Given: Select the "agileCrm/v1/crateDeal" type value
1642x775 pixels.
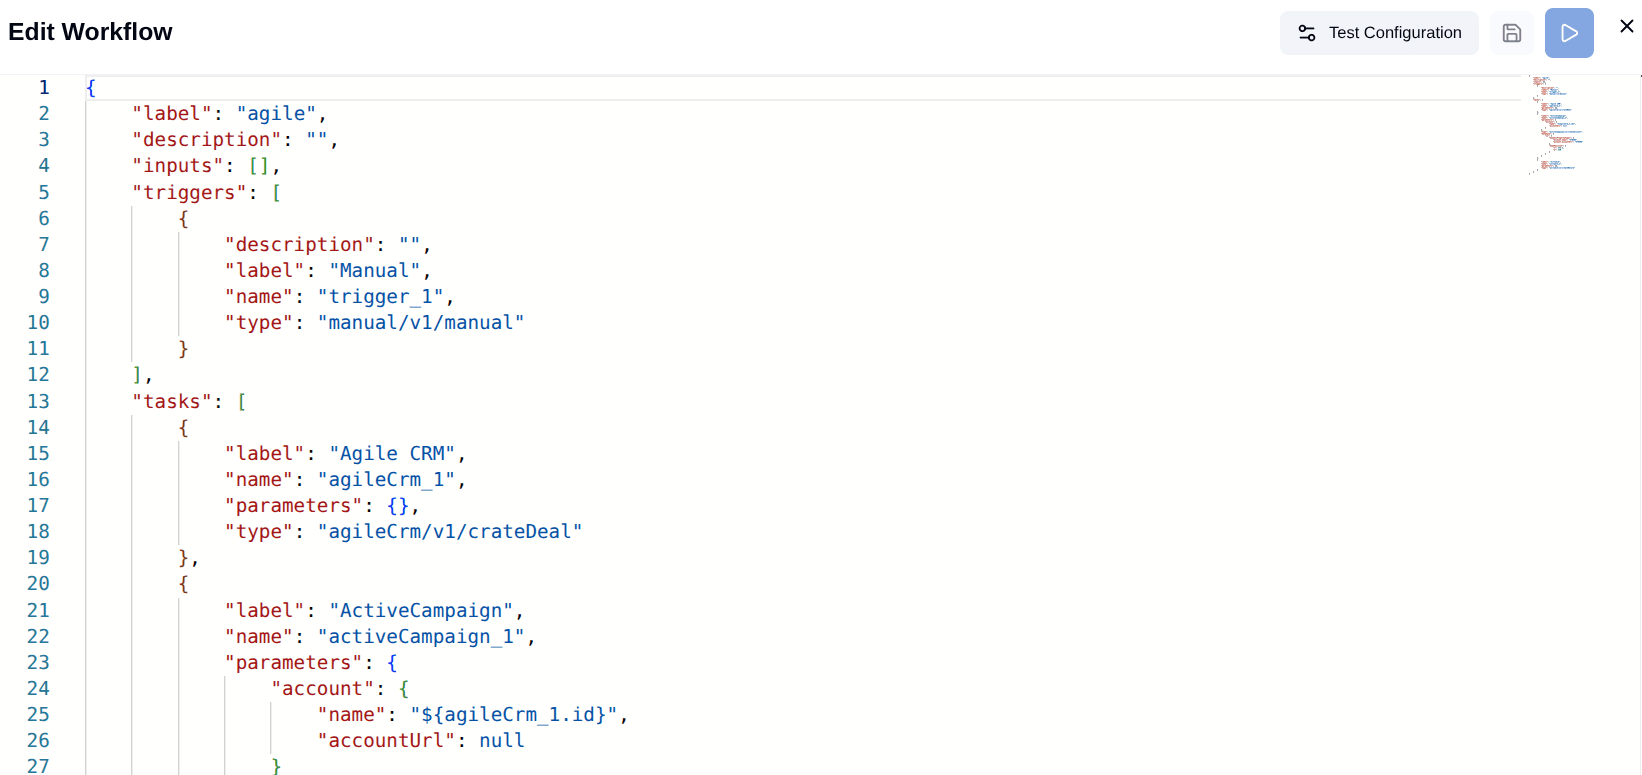Looking at the screenshot, I should click(451, 531).
